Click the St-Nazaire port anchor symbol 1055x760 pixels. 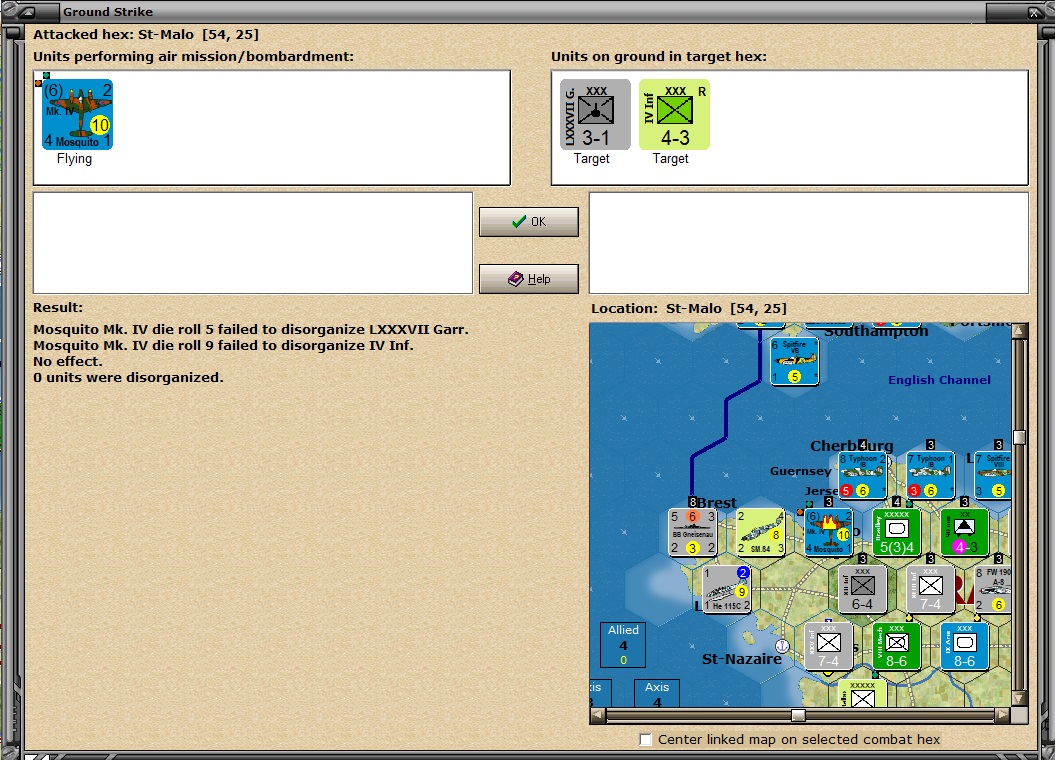[x=782, y=646]
